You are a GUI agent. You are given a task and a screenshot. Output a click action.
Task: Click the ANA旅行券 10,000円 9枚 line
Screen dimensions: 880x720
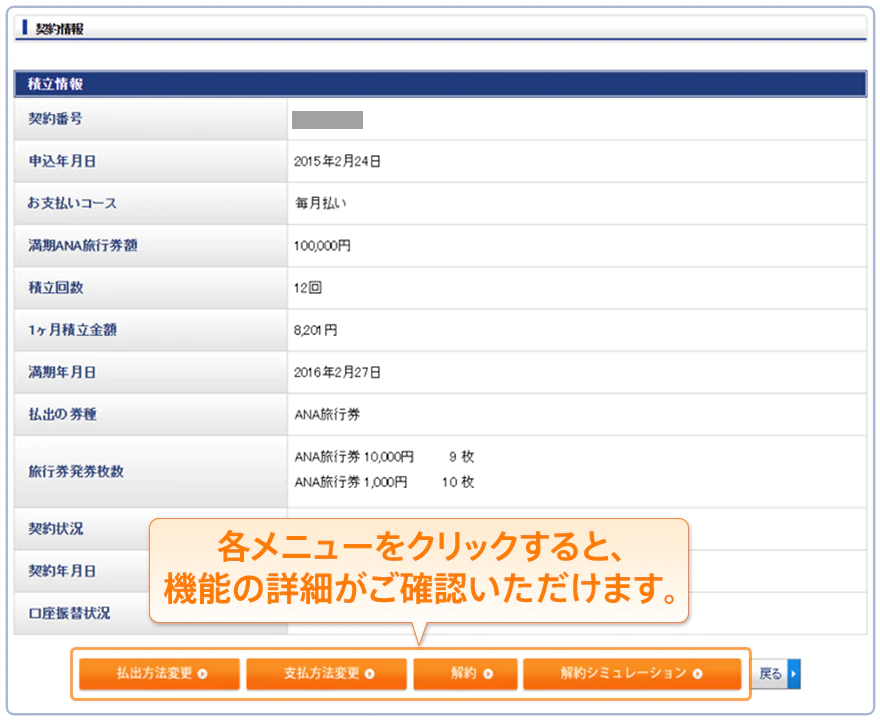383,457
